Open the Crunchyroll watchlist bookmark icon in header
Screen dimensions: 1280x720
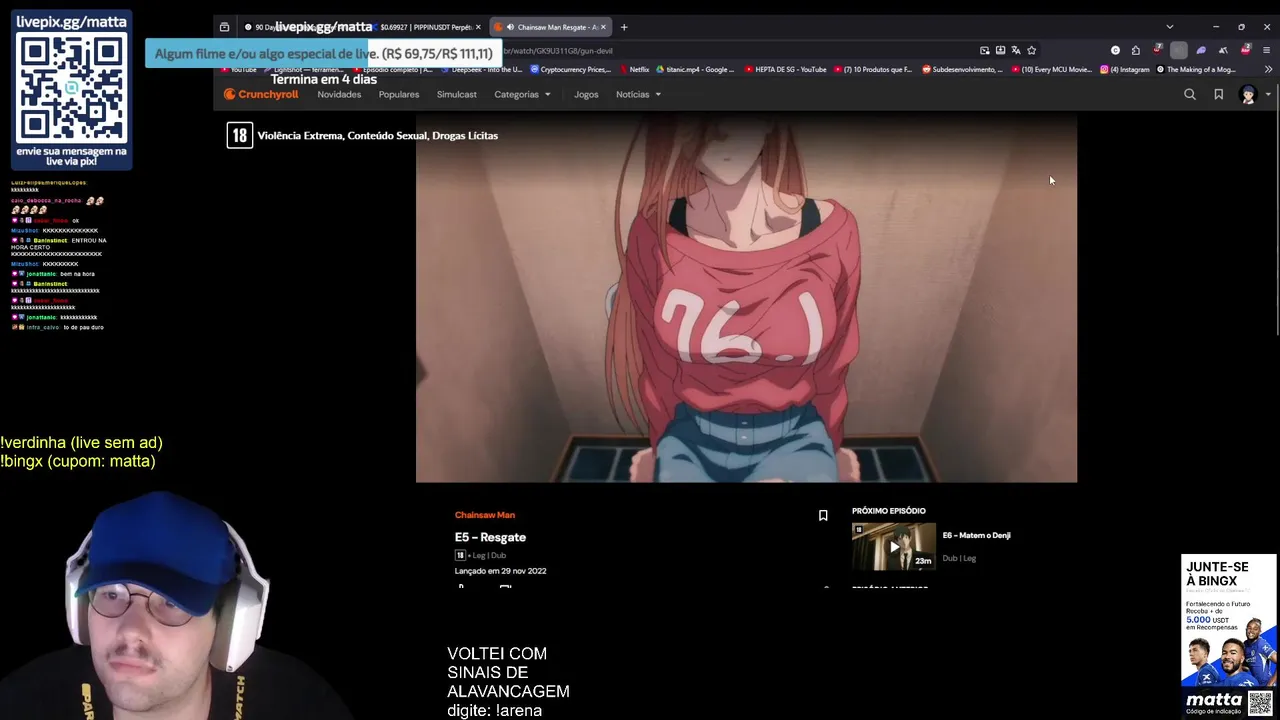coord(1218,94)
